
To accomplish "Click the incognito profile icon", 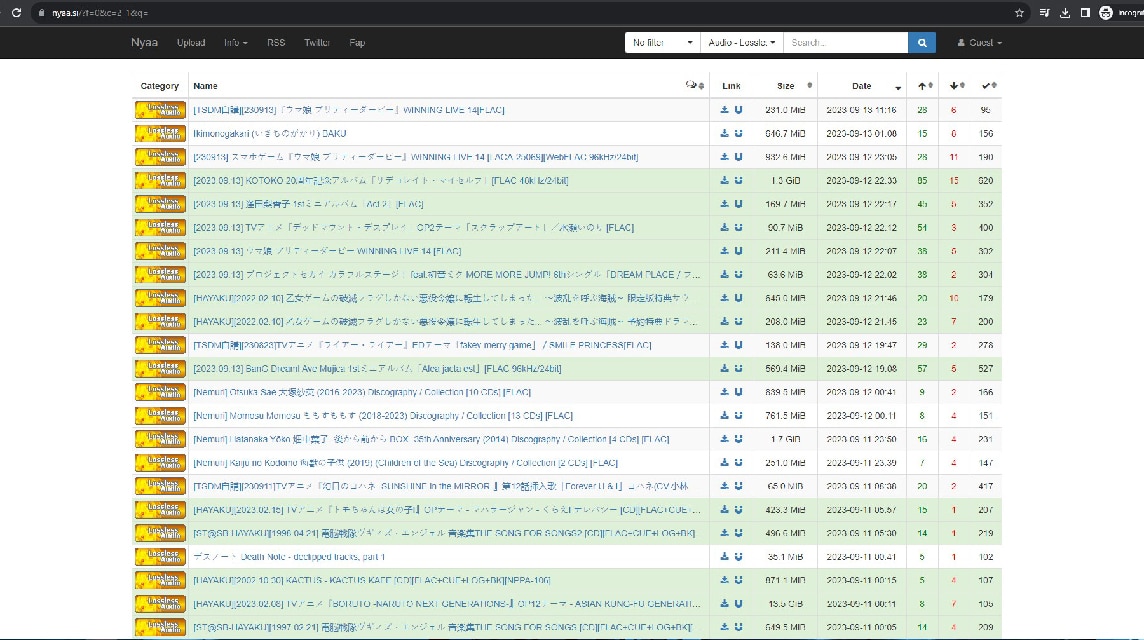I will [x=1106, y=13].
